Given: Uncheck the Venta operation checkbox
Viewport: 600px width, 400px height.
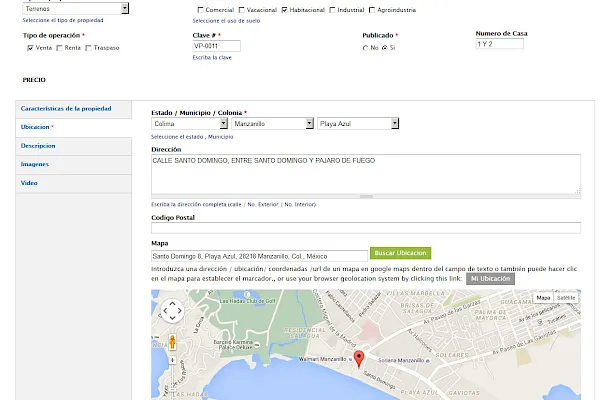Looking at the screenshot, I should tap(30, 48).
